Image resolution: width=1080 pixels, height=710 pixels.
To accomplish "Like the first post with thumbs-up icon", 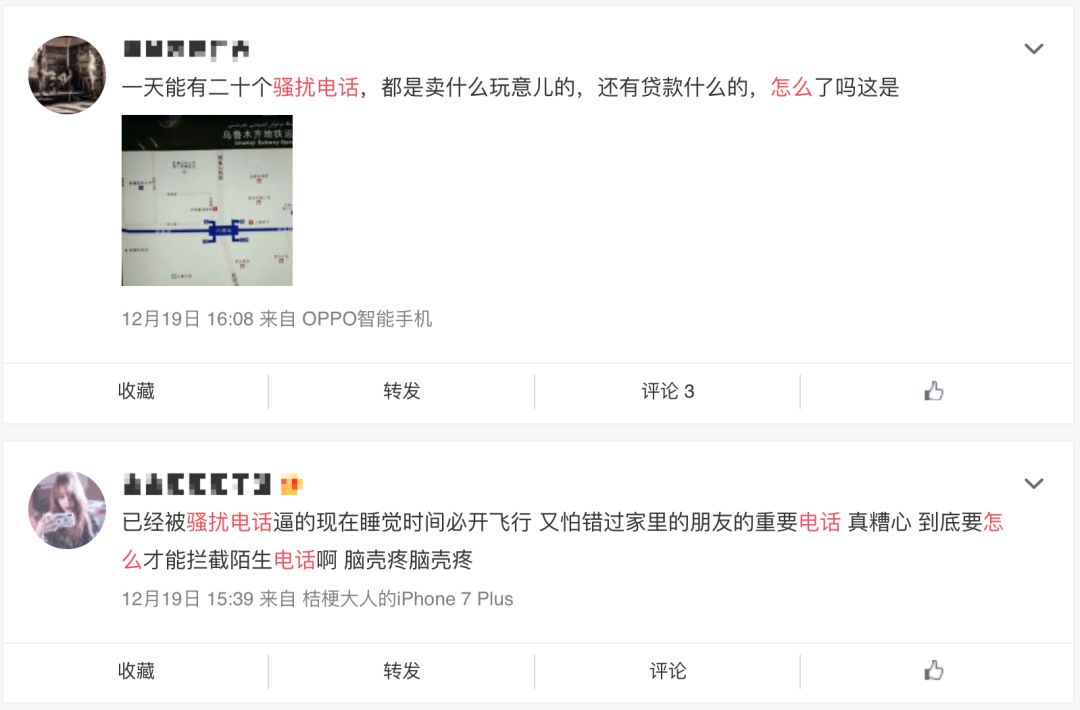I will pyautogui.click(x=933, y=391).
